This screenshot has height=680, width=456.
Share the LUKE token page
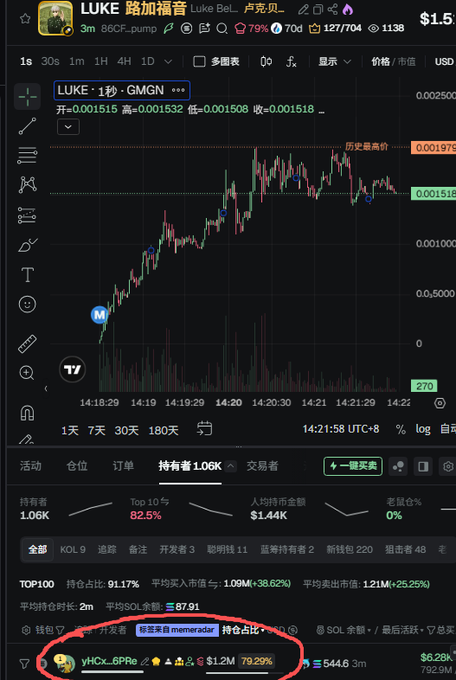[333, 9]
